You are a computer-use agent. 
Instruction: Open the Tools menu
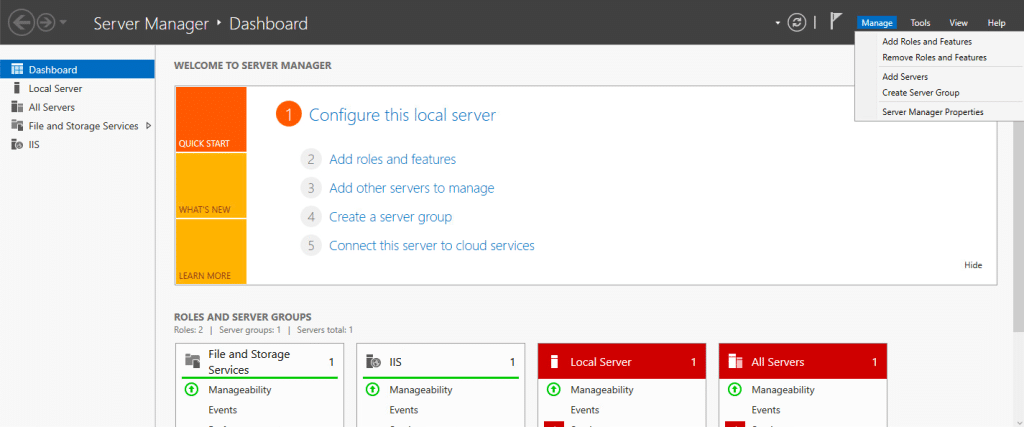point(920,22)
